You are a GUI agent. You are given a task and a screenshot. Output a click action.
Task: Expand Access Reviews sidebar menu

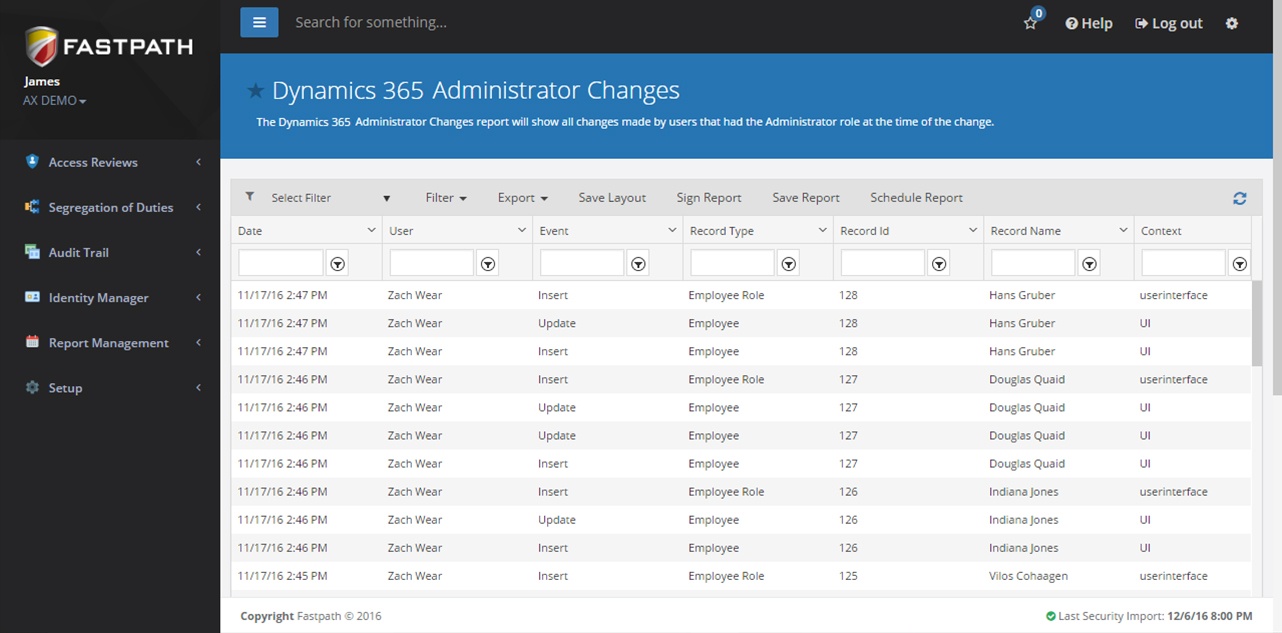click(x=110, y=162)
